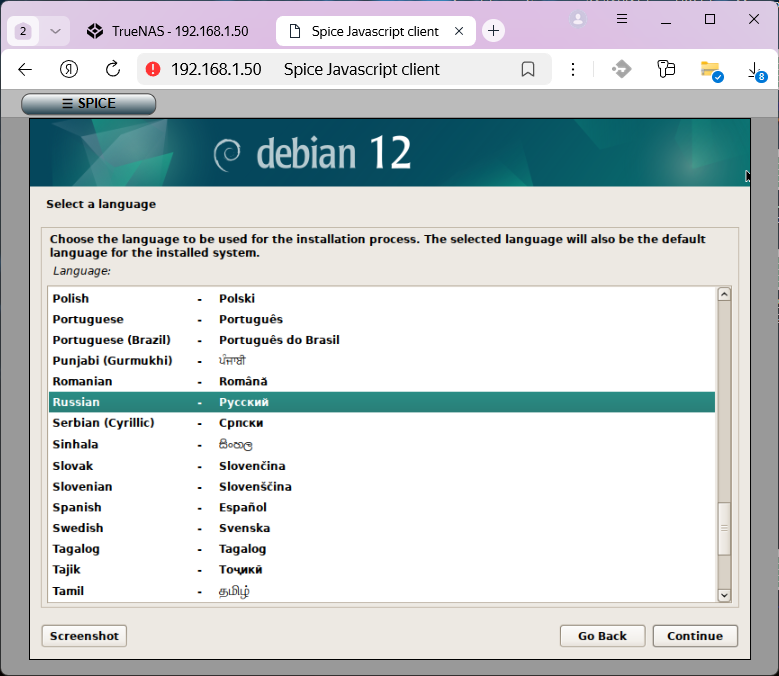Select Portuguese - Português language

[x=382, y=319]
